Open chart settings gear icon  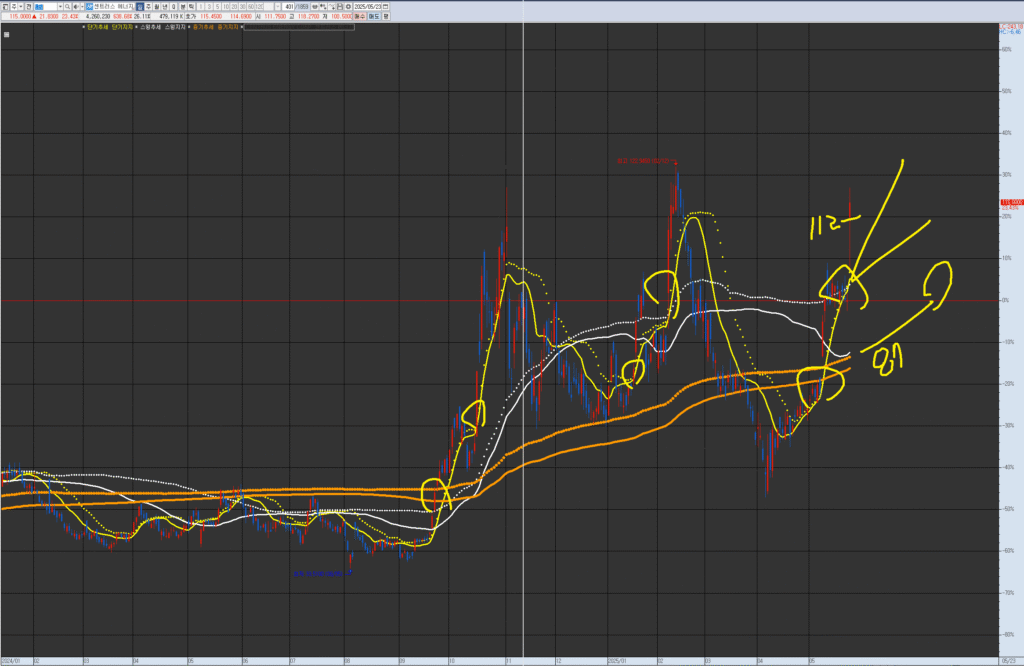[x=348, y=7]
